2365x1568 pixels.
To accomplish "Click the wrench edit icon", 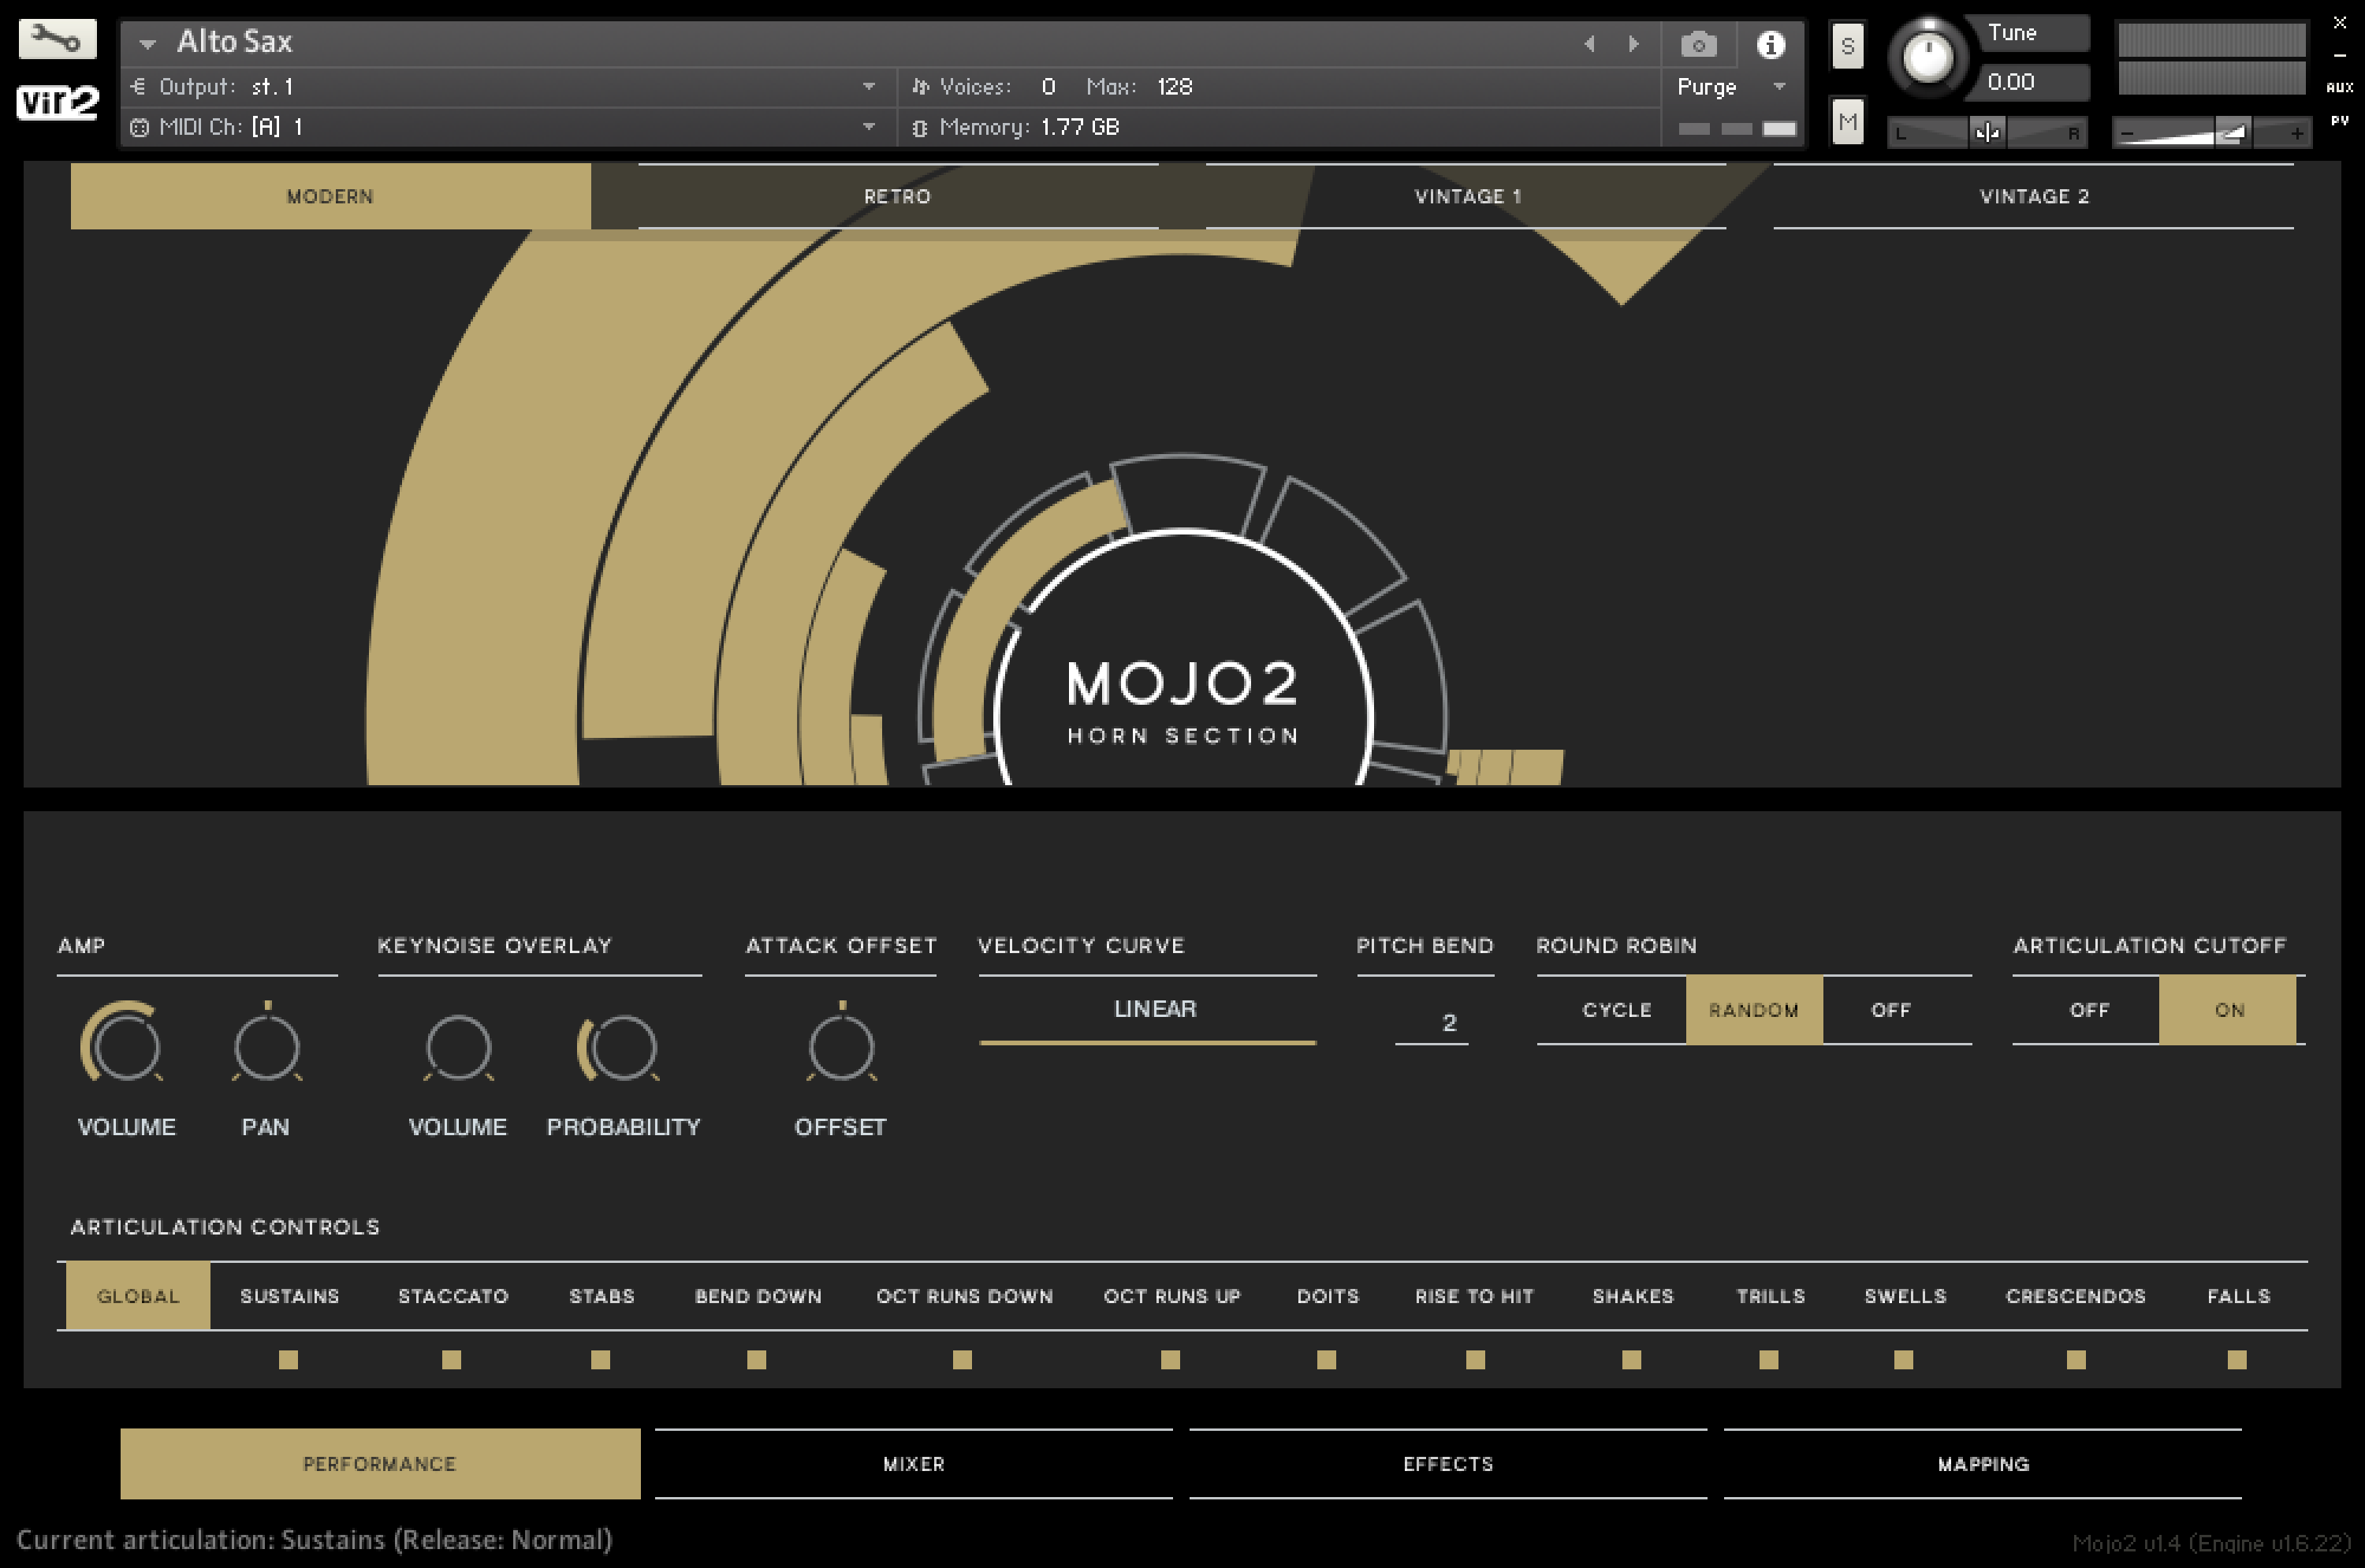I will click(x=57, y=40).
